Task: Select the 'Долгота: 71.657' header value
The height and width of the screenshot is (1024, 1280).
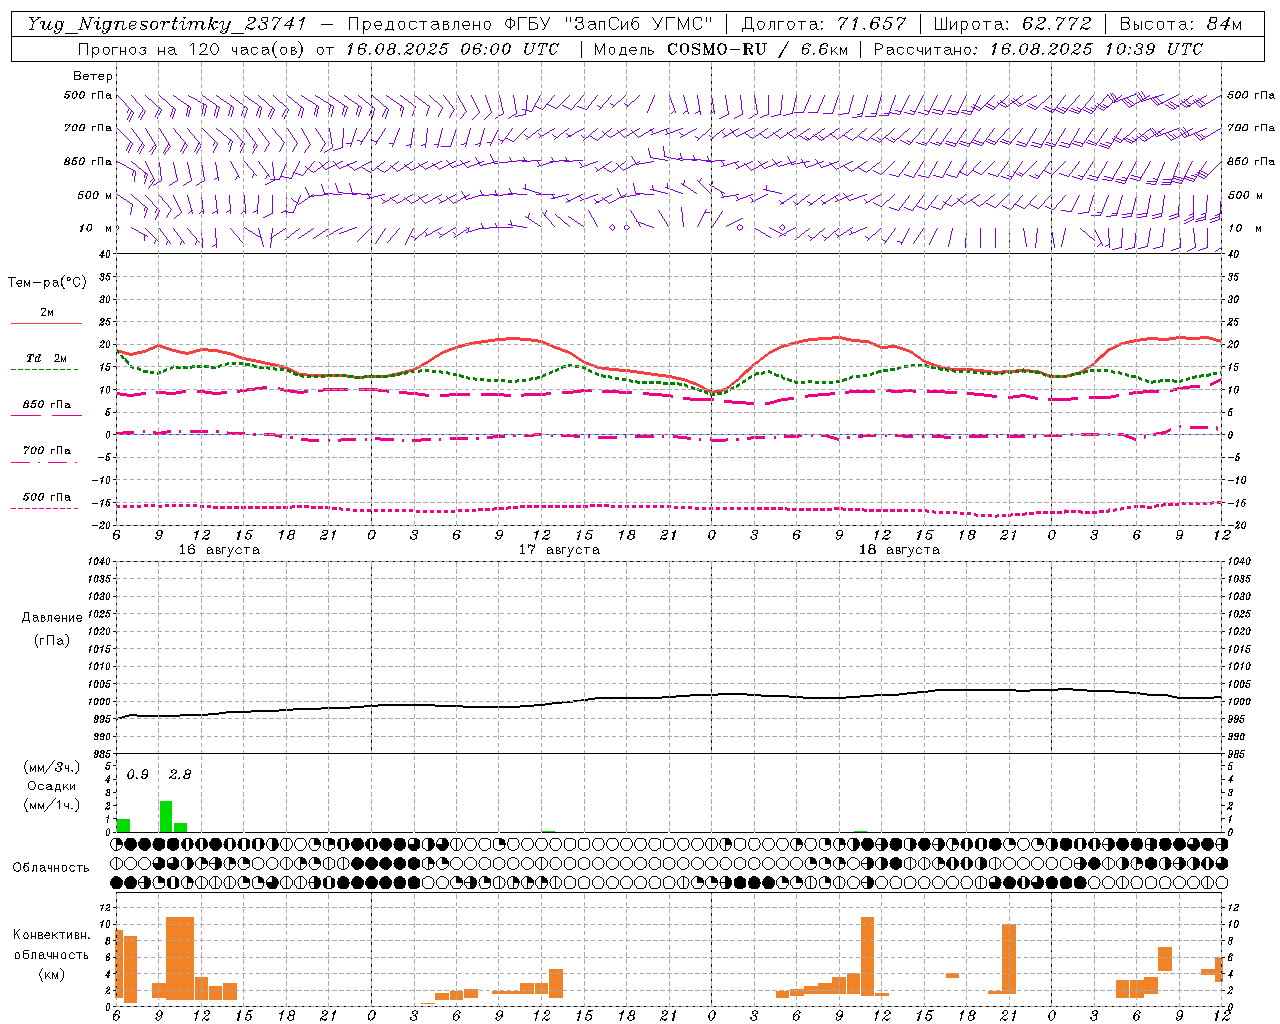Action: click(x=824, y=24)
